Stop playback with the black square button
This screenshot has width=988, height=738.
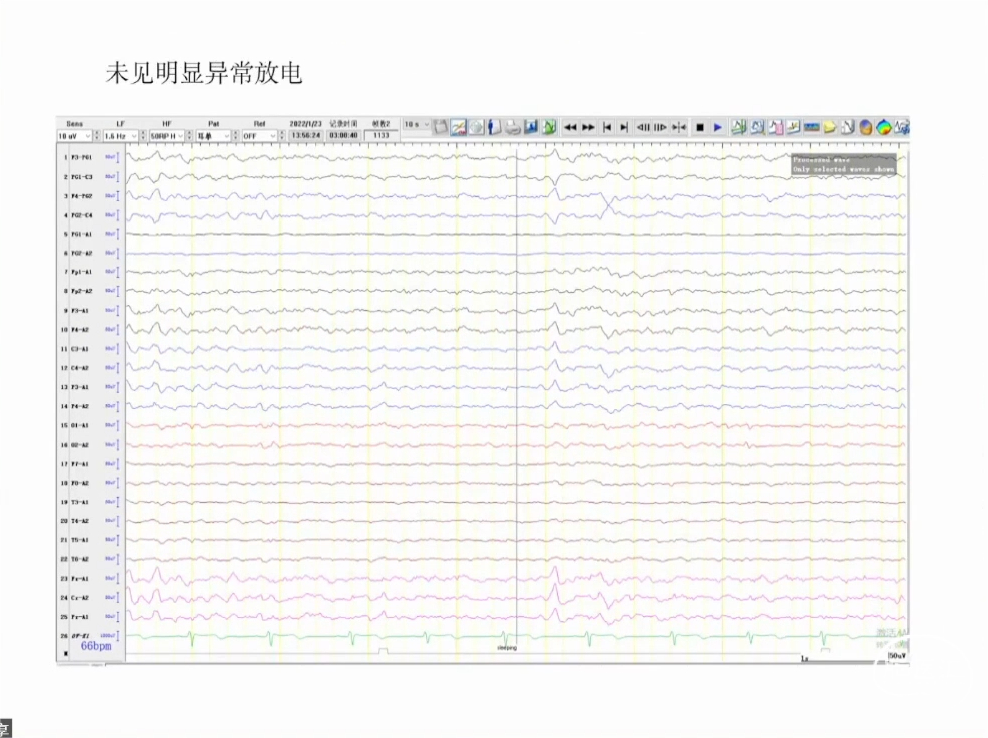700,127
